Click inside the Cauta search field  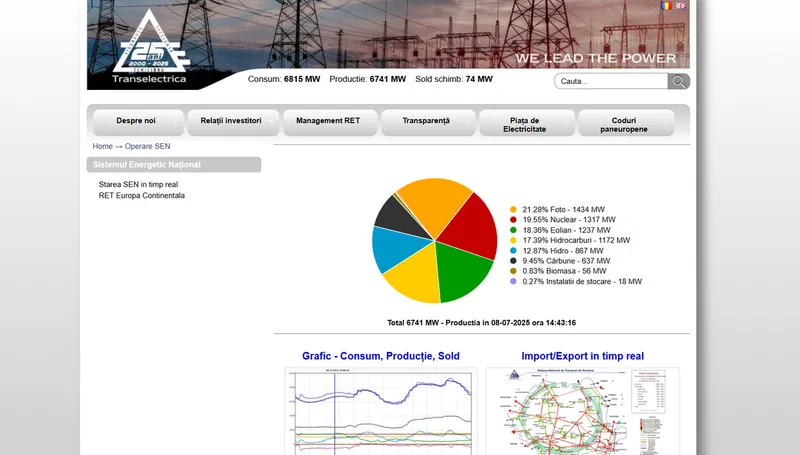click(x=610, y=81)
